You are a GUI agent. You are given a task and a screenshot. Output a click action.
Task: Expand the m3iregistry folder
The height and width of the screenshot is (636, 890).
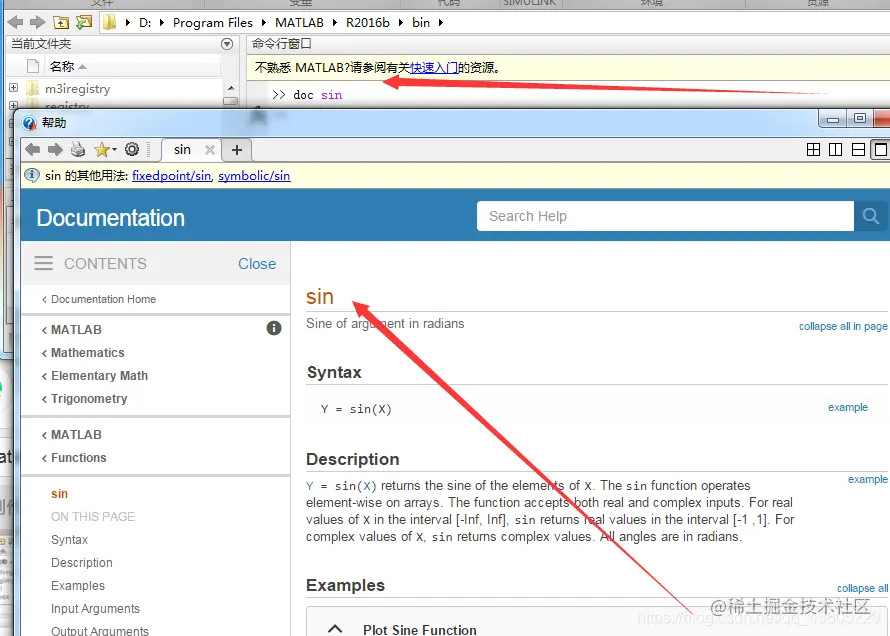tap(14, 87)
